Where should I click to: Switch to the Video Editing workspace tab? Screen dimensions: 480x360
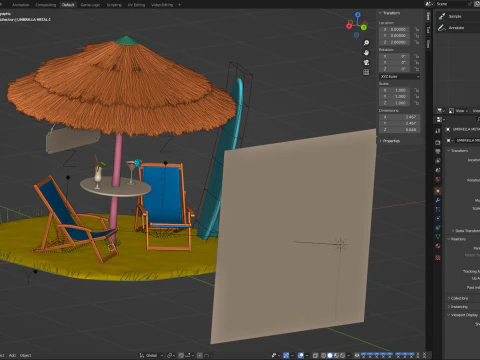coord(162,5)
